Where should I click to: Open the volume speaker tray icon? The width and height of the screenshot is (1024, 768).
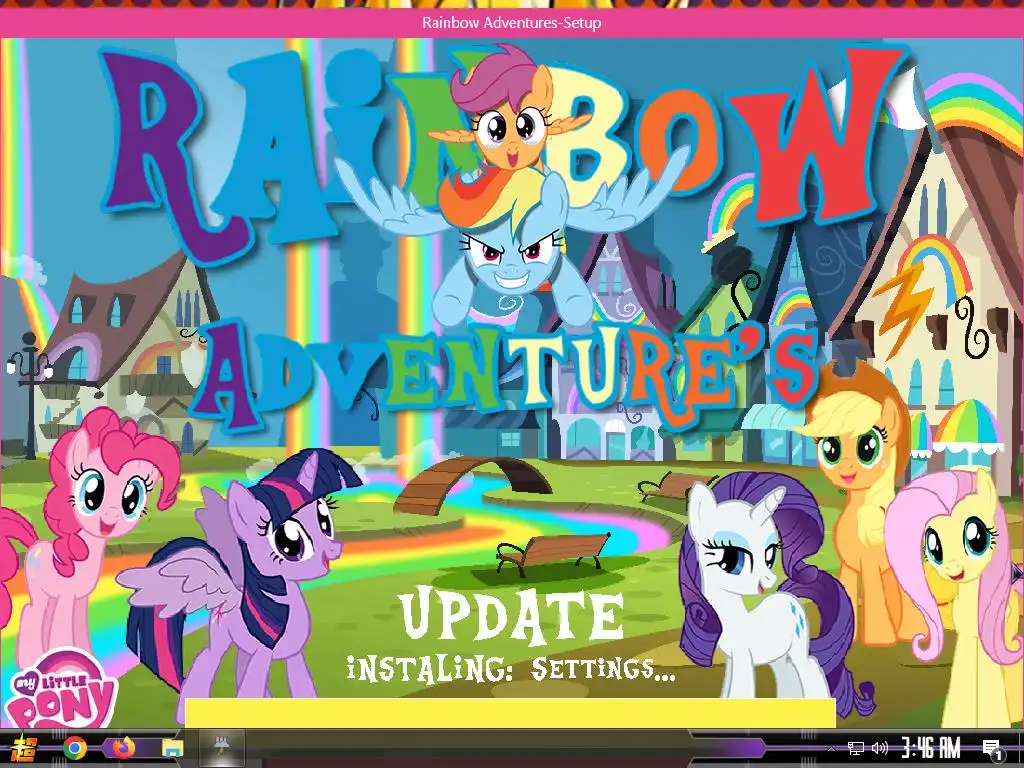click(x=880, y=748)
